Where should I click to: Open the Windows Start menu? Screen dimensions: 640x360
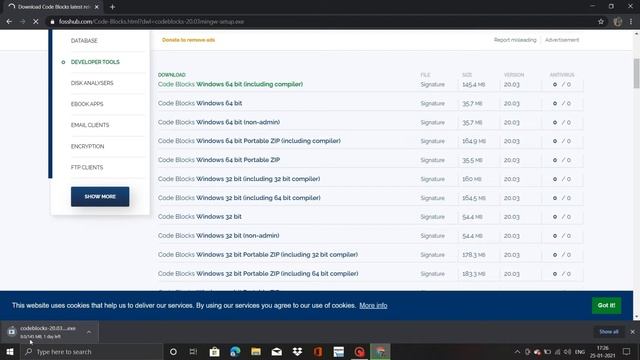(x=10, y=352)
